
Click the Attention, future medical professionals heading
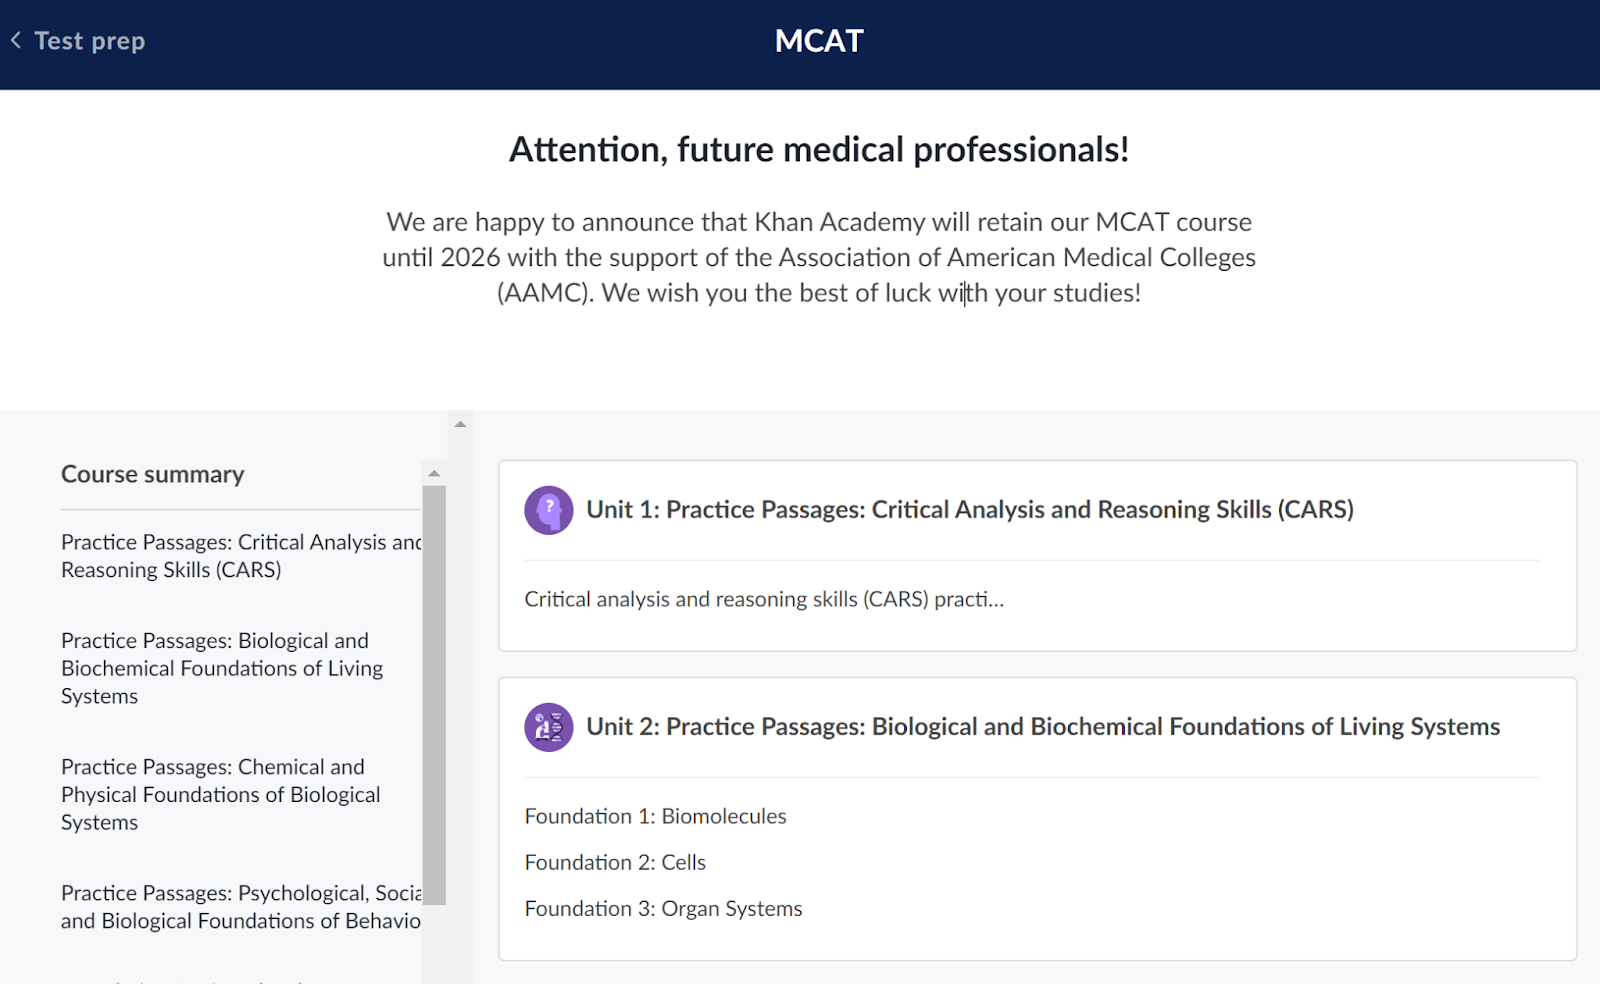point(819,149)
